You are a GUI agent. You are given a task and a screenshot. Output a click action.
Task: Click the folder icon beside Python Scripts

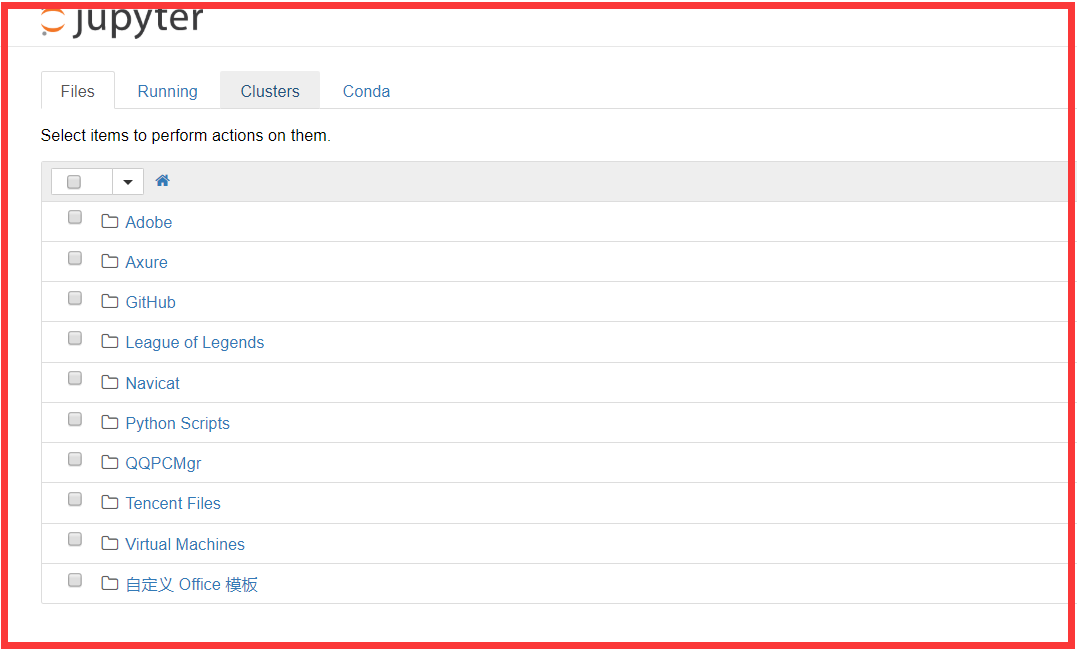[110, 423]
